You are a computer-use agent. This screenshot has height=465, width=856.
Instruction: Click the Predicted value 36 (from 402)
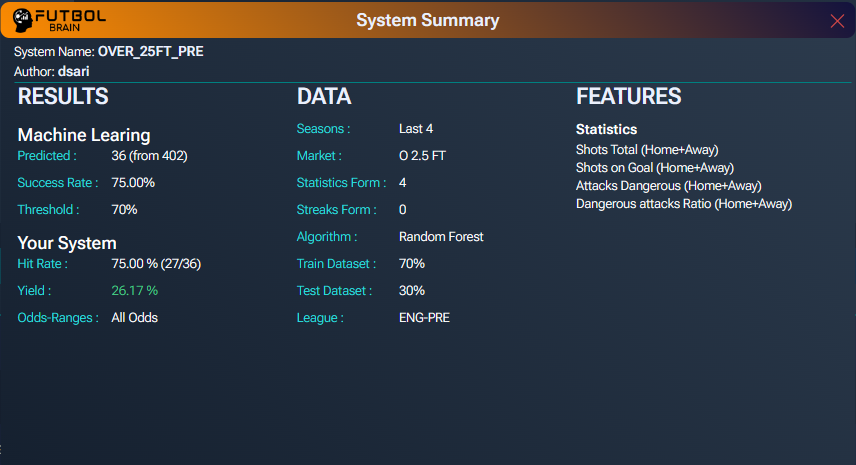(149, 156)
